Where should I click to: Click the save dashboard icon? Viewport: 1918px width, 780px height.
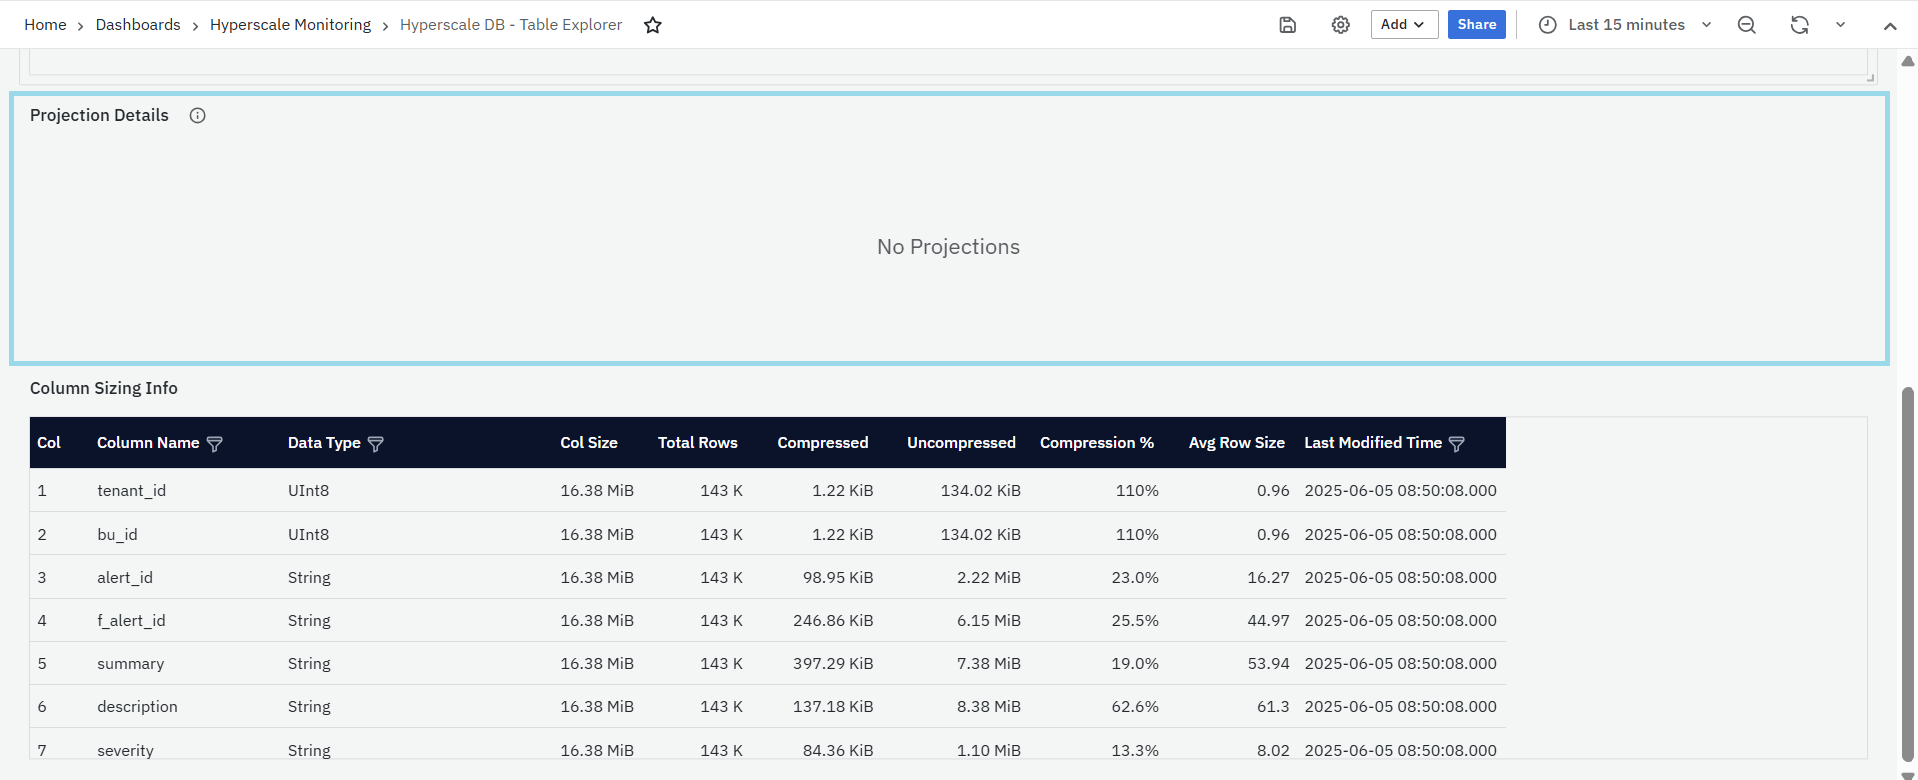click(x=1288, y=25)
